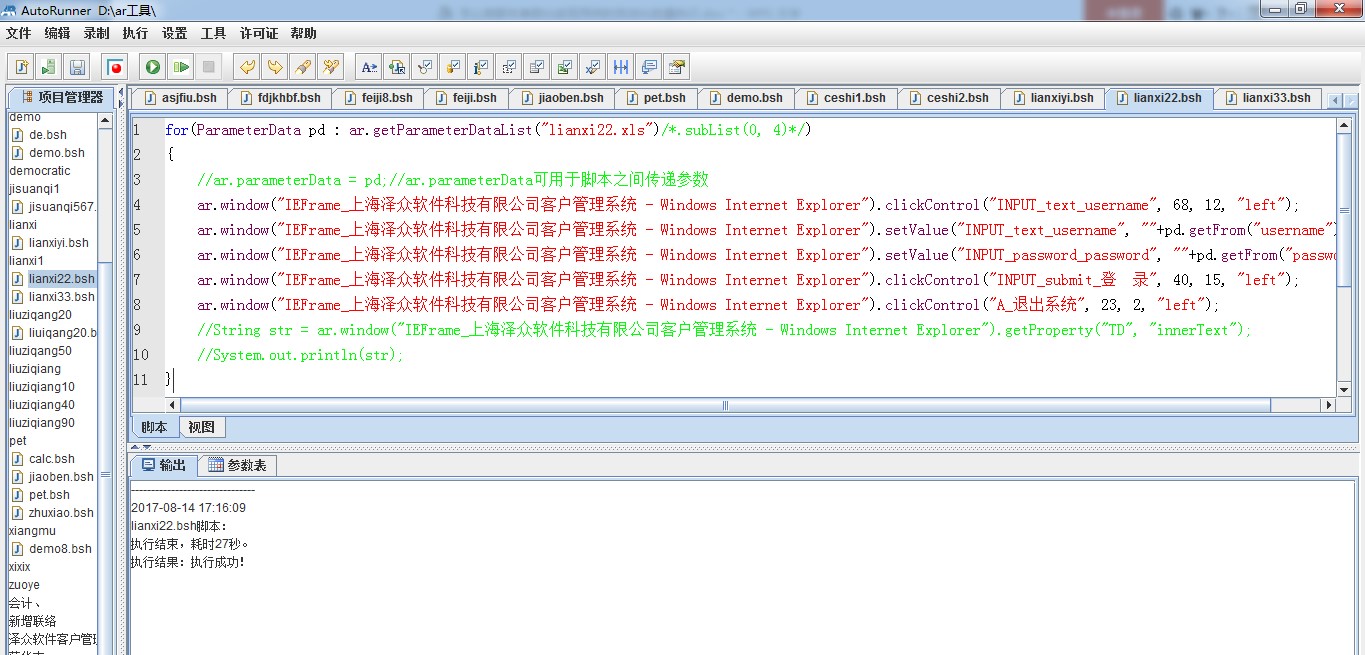
Task: Run the script with green play button
Action: point(153,67)
